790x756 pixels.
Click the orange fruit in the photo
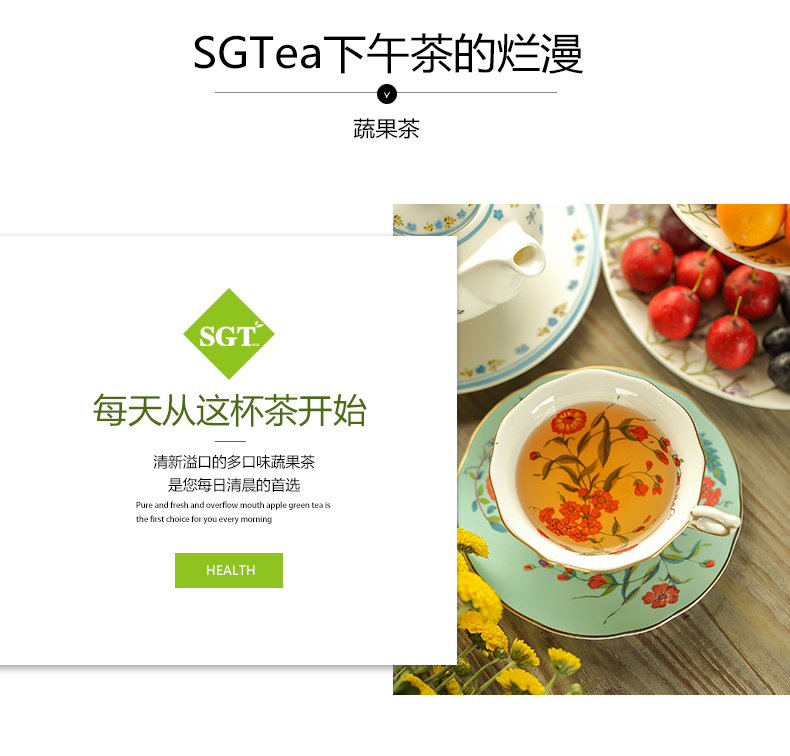(751, 224)
